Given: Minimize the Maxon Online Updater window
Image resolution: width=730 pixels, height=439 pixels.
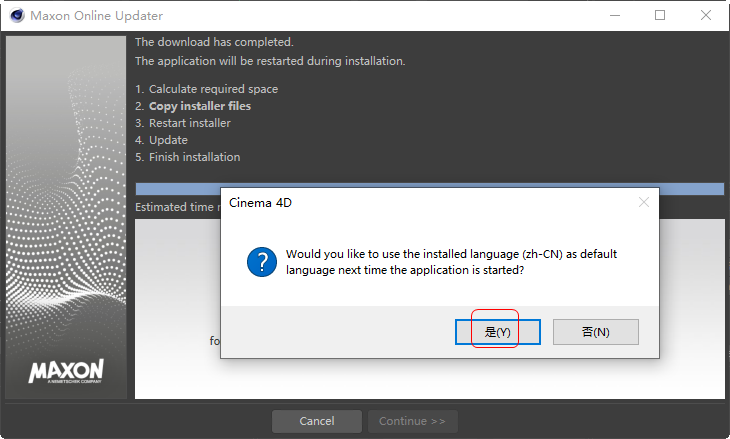Looking at the screenshot, I should [615, 16].
